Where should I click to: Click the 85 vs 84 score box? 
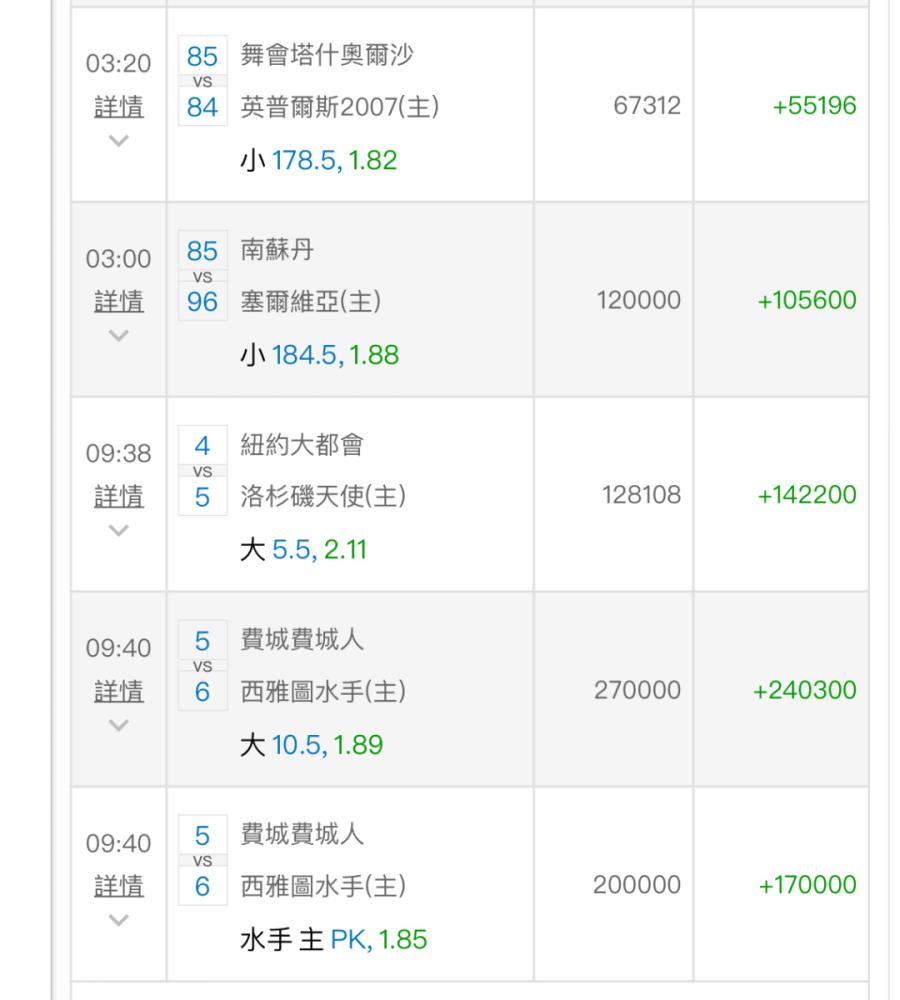coord(202,81)
